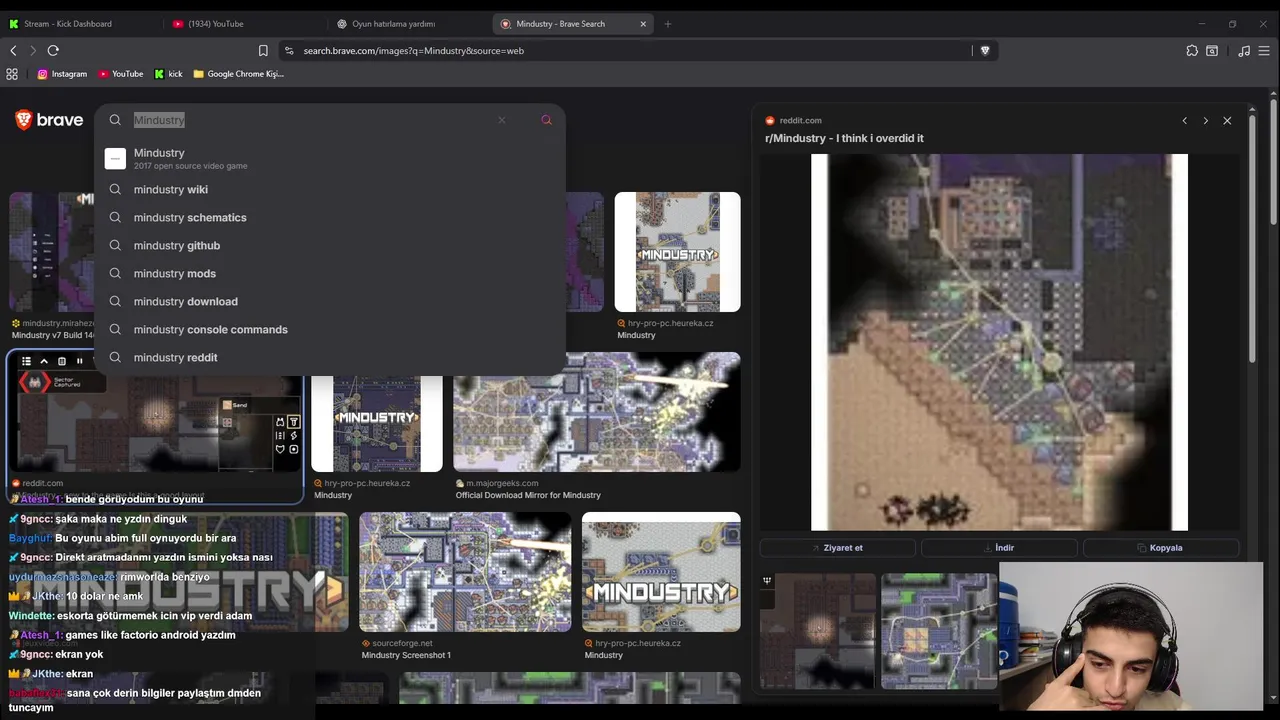This screenshot has width=1280, height=720.
Task: Choose suggestion mindustry schematics
Action: point(330,217)
